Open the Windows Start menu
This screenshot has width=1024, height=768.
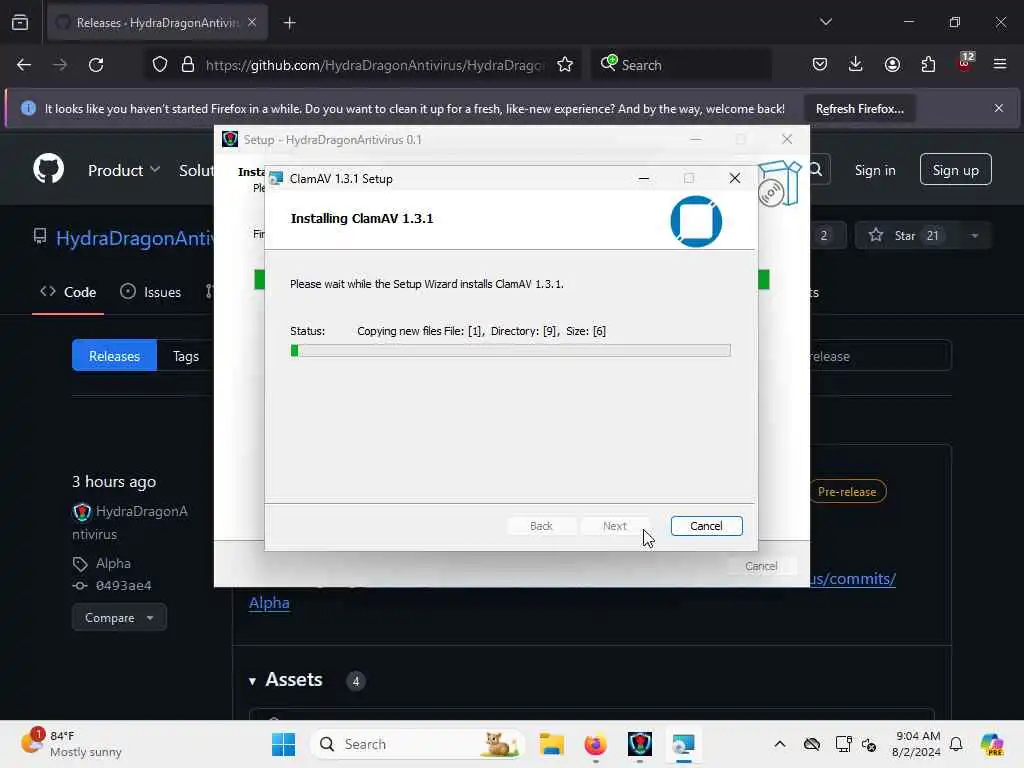pos(283,744)
